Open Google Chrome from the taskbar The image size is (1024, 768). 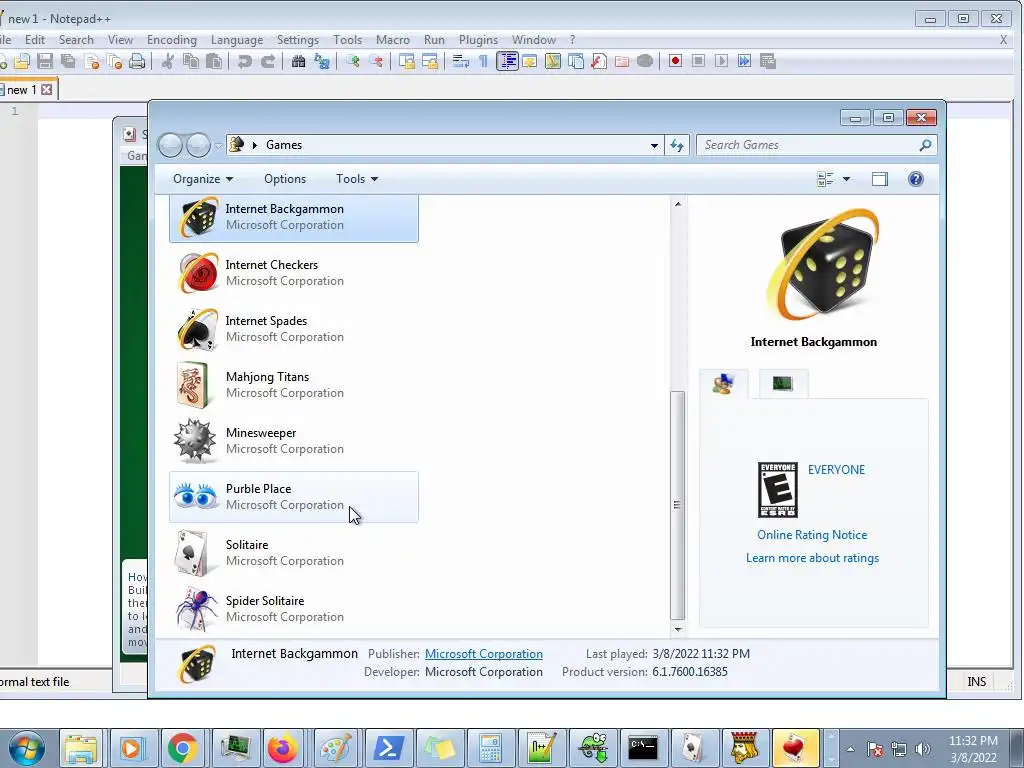pos(183,748)
